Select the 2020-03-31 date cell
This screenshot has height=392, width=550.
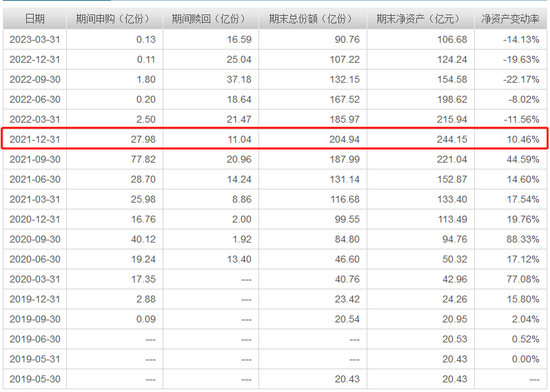(35, 279)
